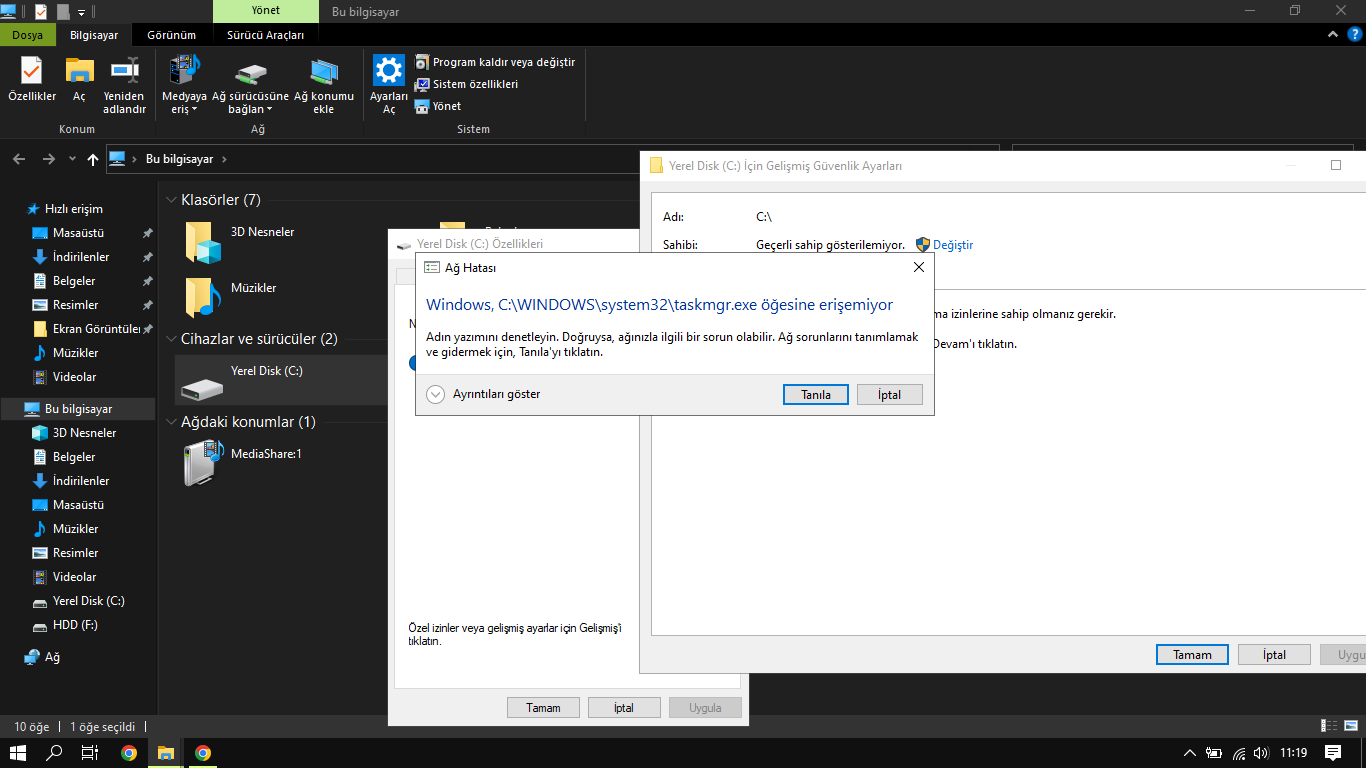Open Ağ sürücüsüne bağlan dropdown
Image resolution: width=1366 pixels, height=768 pixels.
(x=250, y=85)
